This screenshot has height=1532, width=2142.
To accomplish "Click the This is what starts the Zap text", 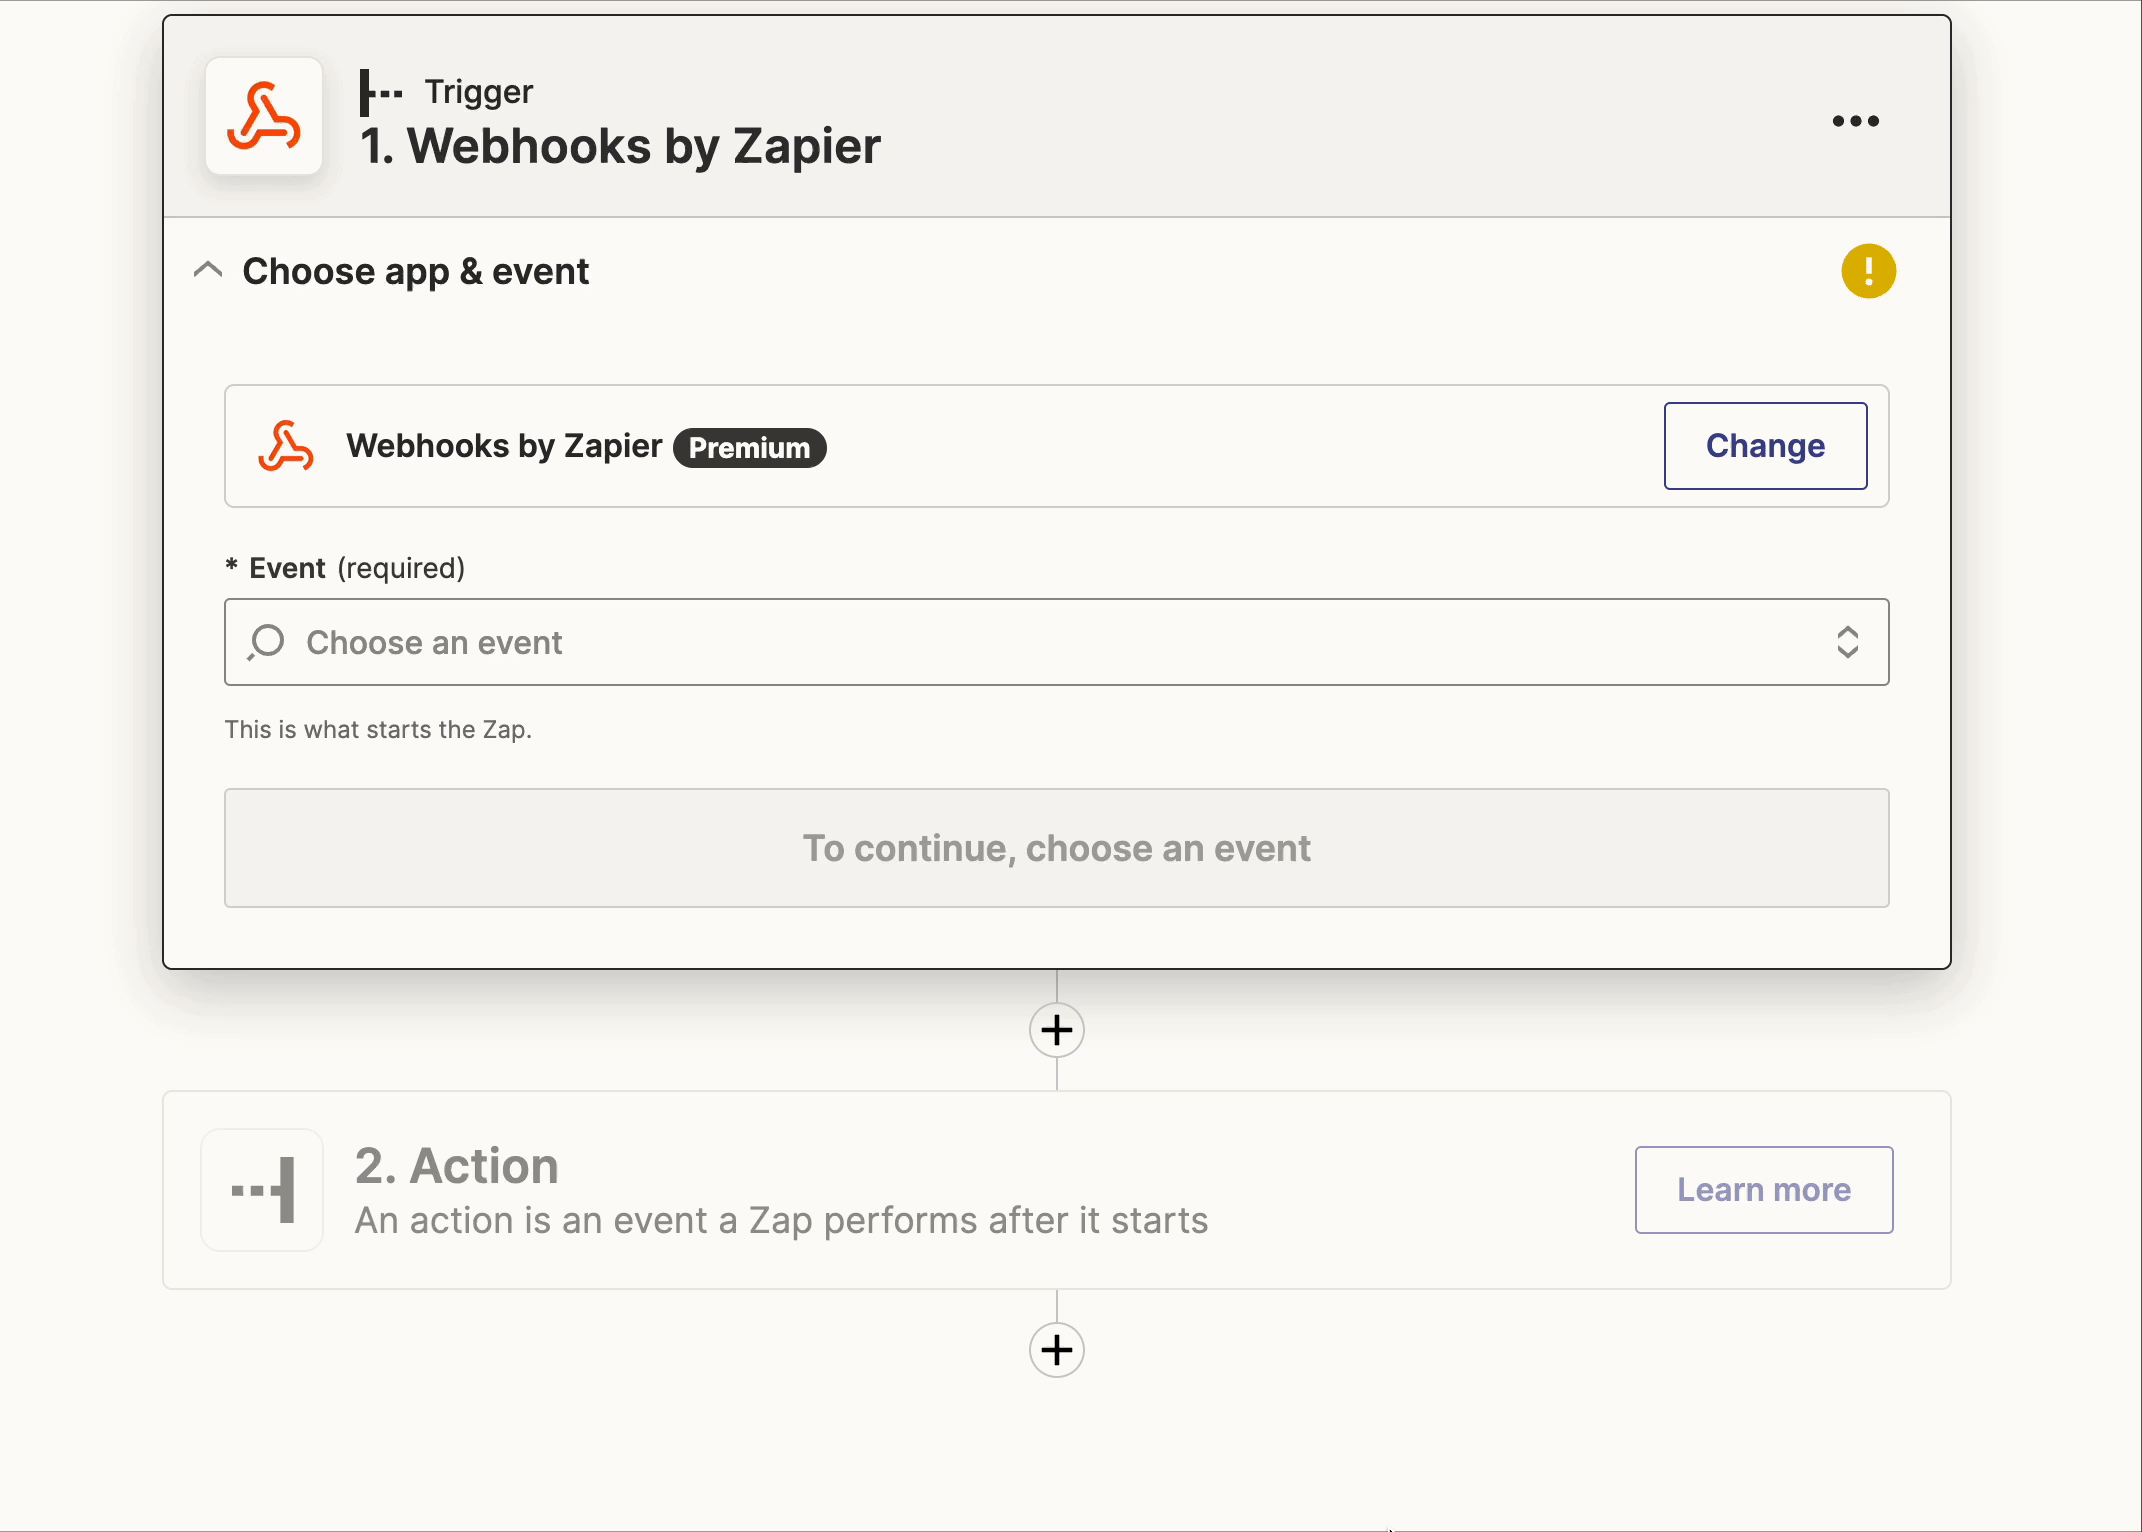I will (x=378, y=729).
